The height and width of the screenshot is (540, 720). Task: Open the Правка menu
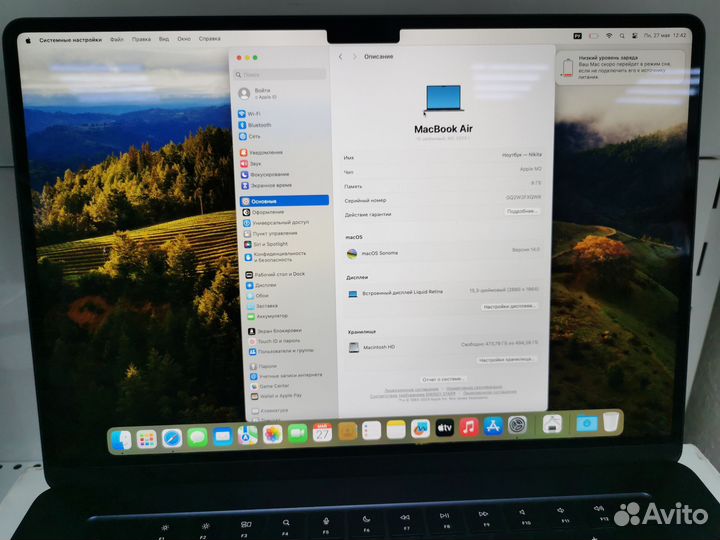click(x=141, y=39)
